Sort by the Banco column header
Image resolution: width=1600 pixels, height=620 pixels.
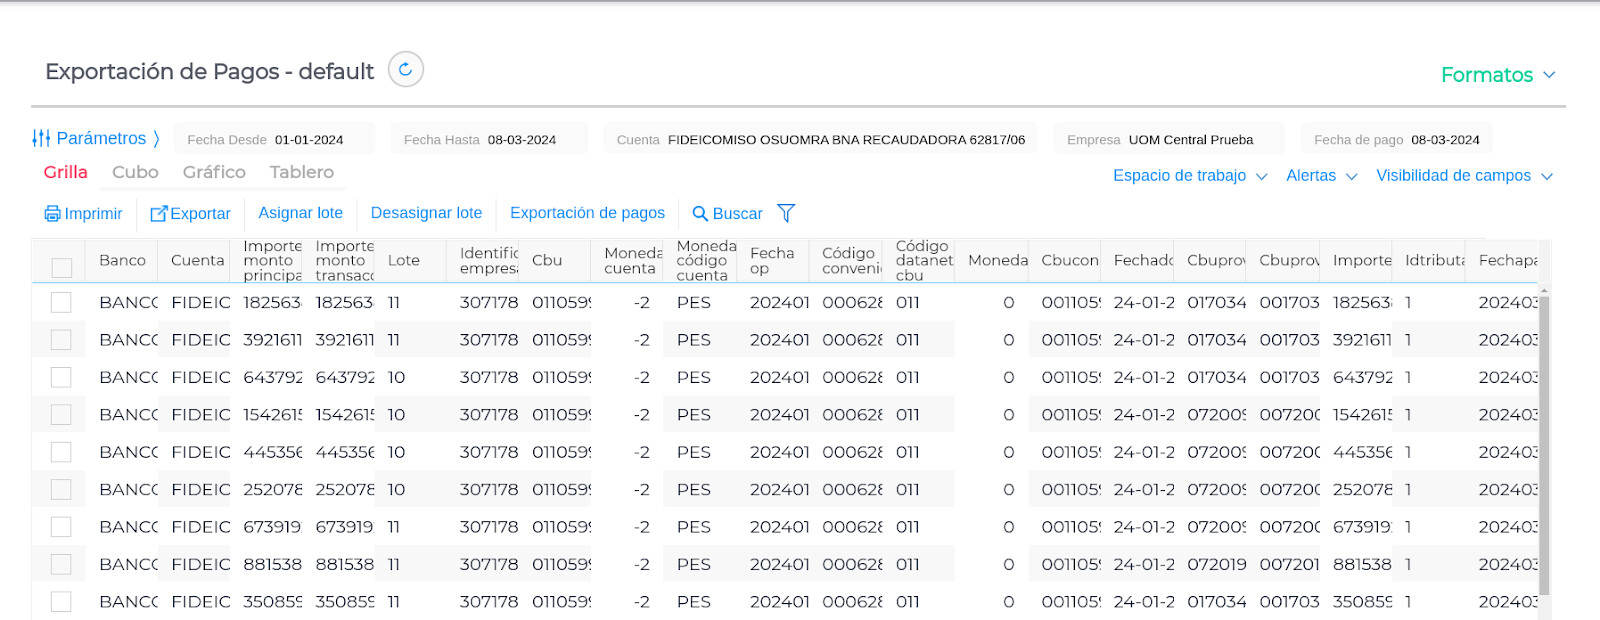(x=122, y=260)
